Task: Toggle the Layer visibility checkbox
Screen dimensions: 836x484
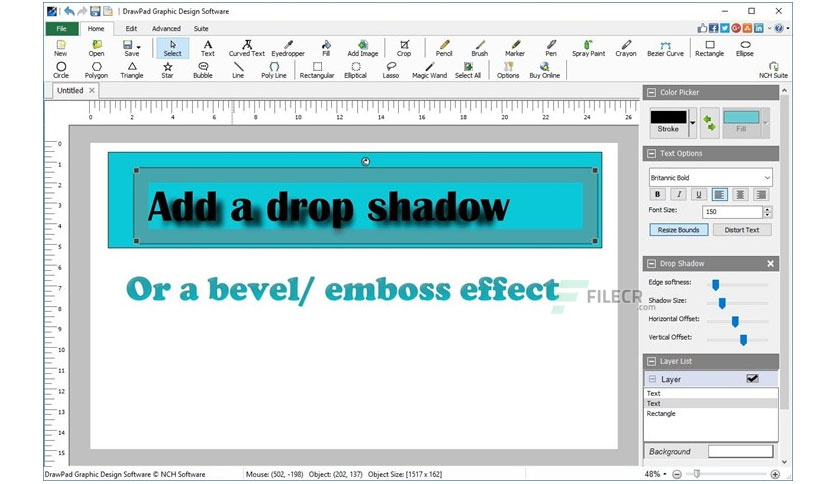Action: (x=752, y=378)
